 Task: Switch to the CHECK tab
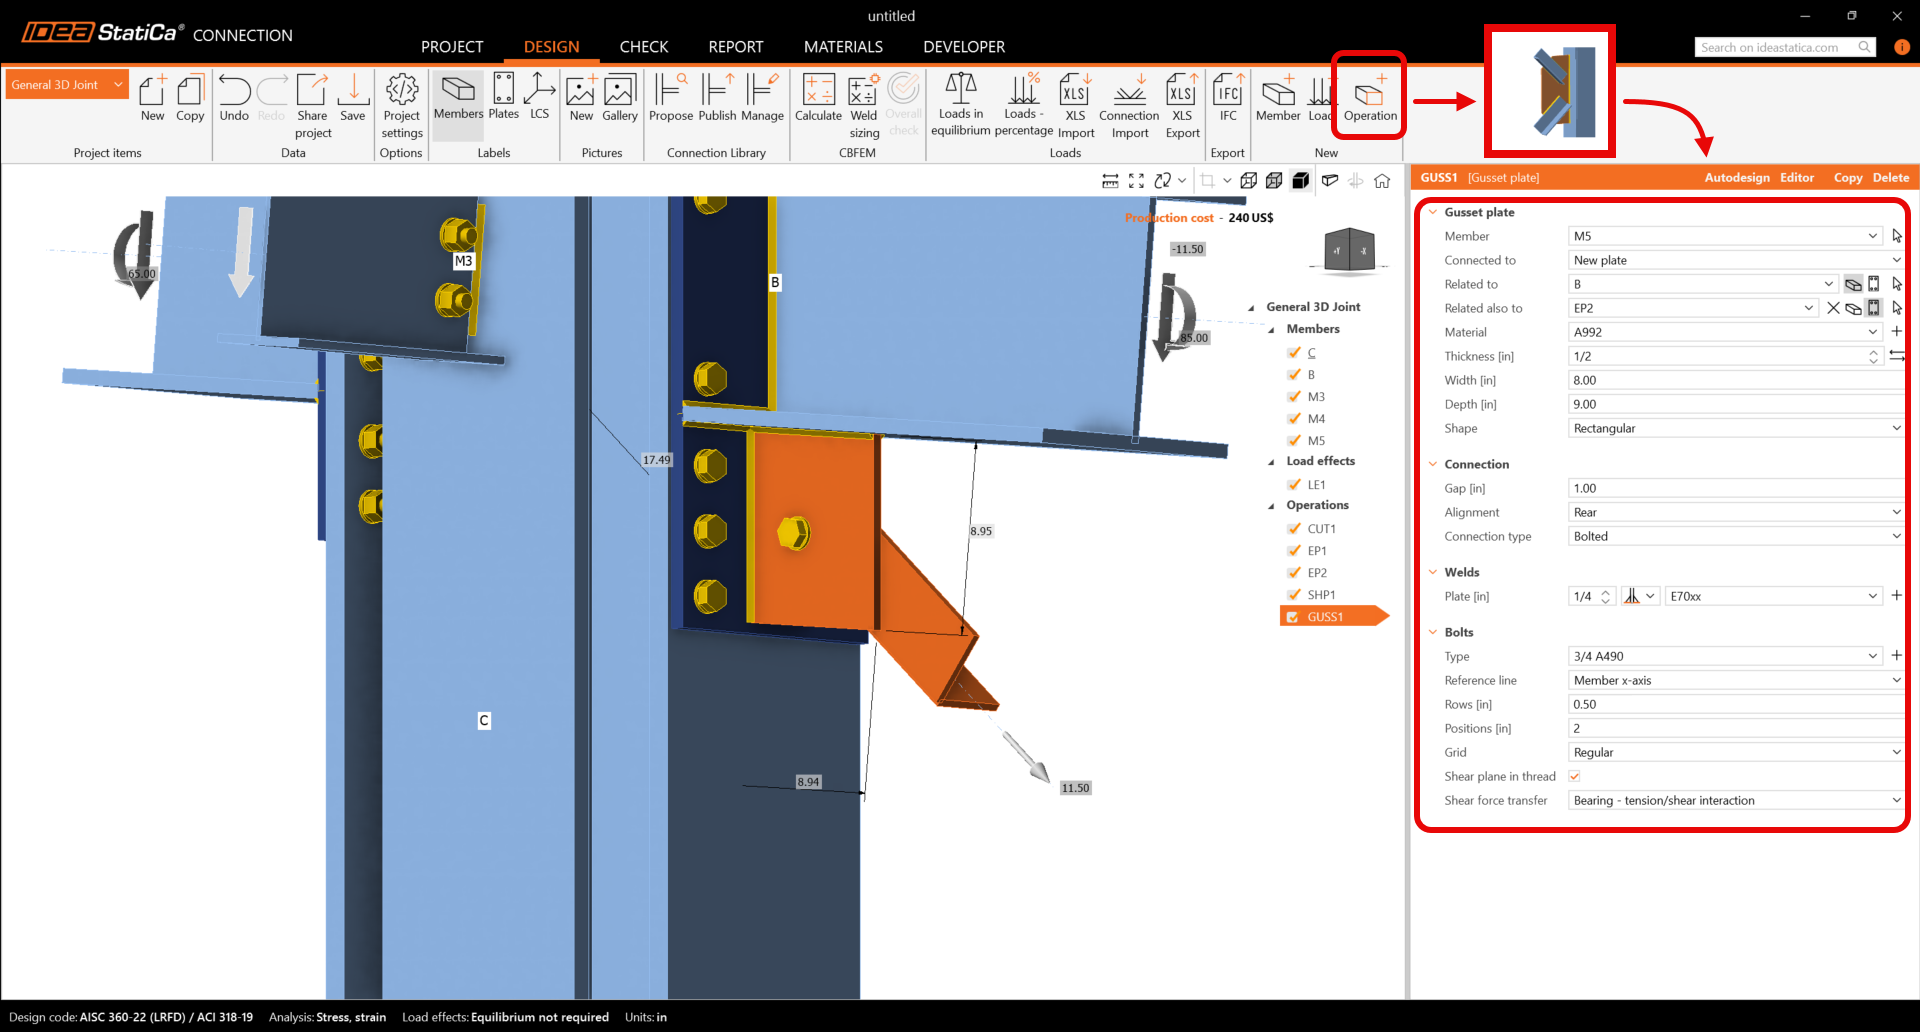click(643, 47)
